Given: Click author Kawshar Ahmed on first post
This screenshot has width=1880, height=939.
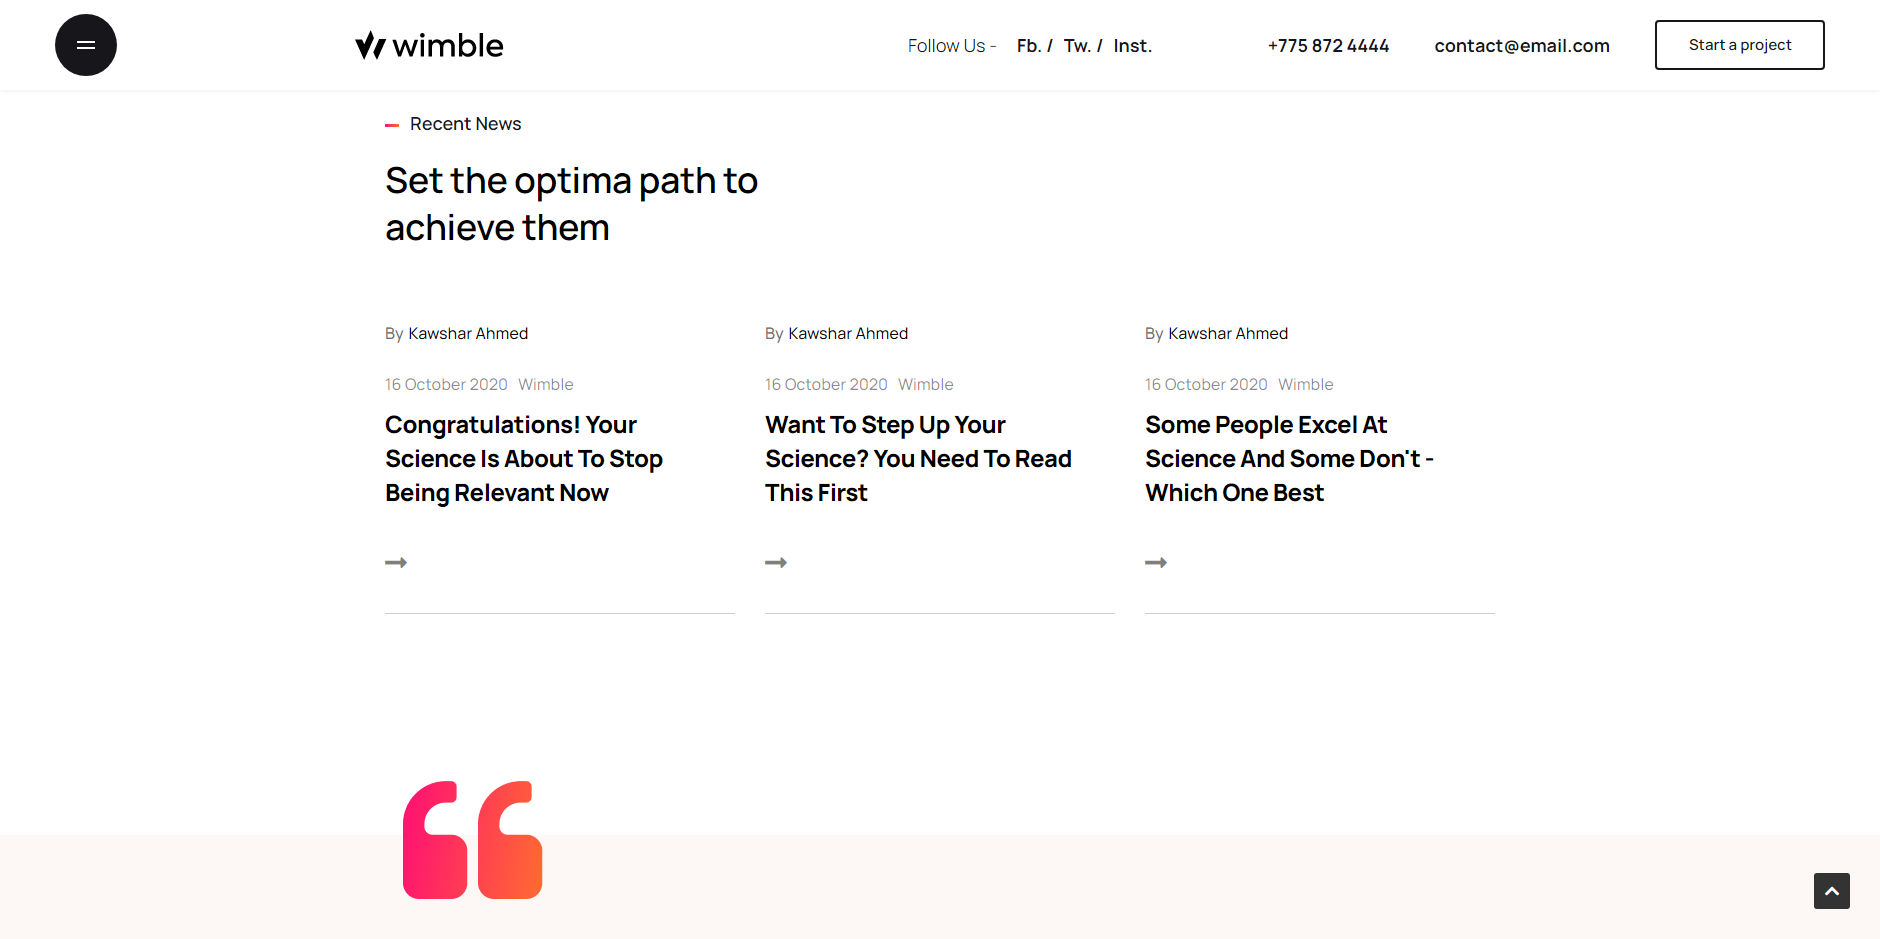Looking at the screenshot, I should 468,334.
